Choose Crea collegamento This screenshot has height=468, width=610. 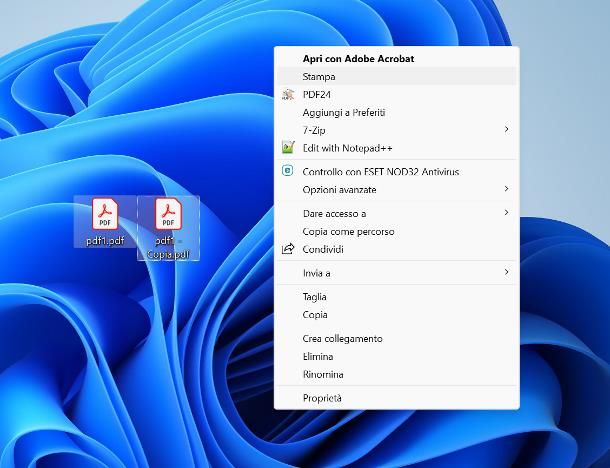[x=342, y=339]
